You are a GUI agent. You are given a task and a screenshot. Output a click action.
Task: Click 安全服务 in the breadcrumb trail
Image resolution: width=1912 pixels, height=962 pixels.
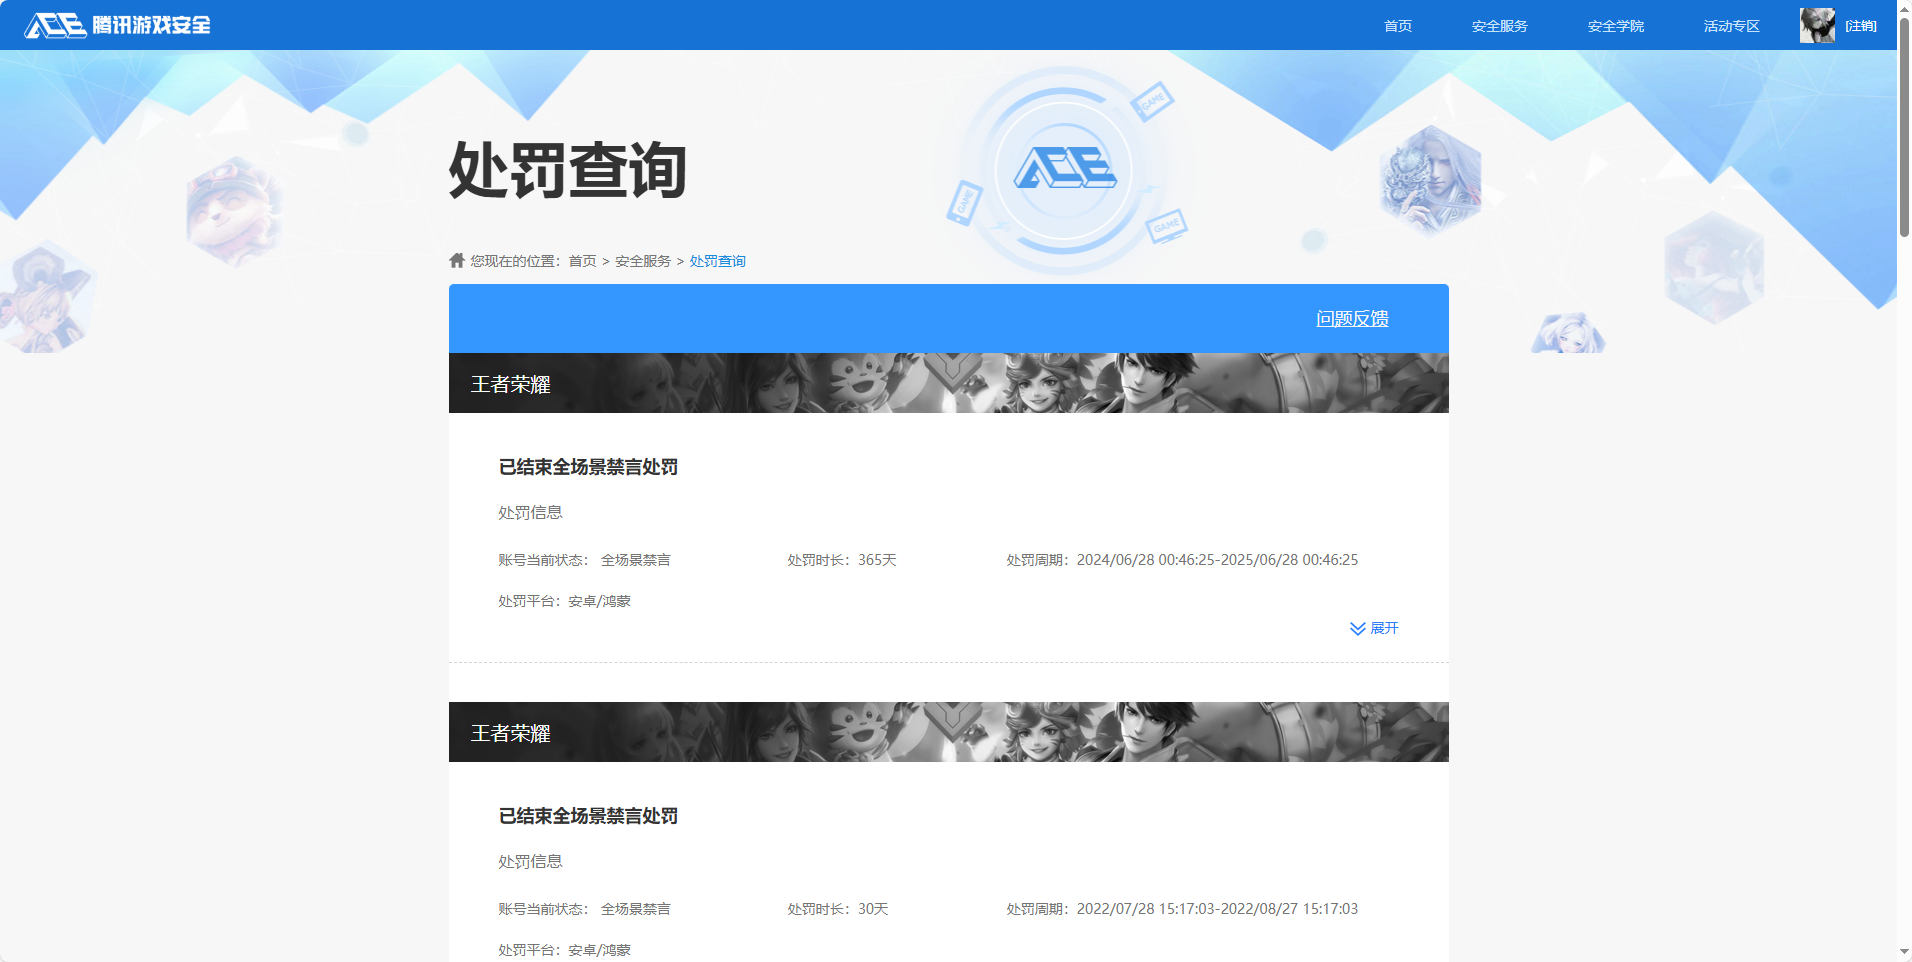tap(641, 259)
